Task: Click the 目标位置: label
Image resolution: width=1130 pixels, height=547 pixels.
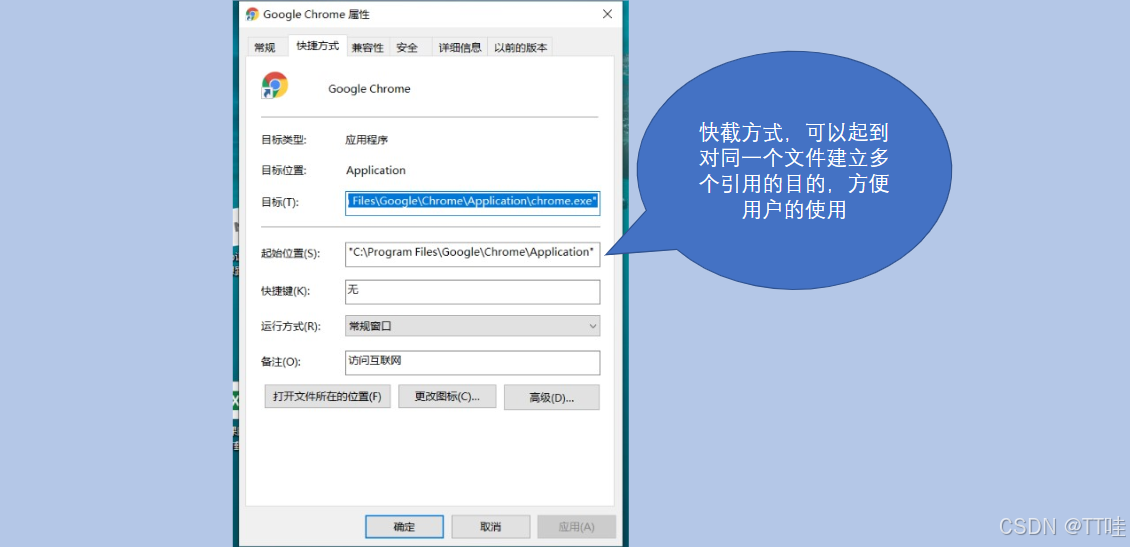Action: [x=284, y=171]
